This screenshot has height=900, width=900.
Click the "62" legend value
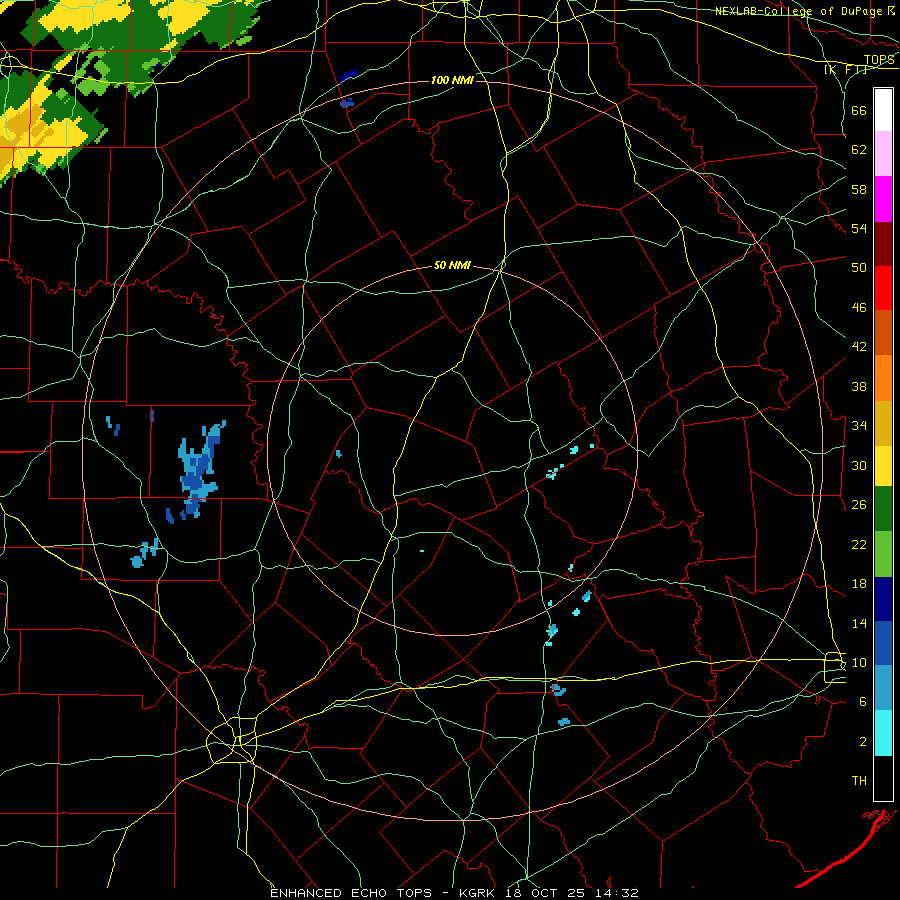pyautogui.click(x=859, y=149)
